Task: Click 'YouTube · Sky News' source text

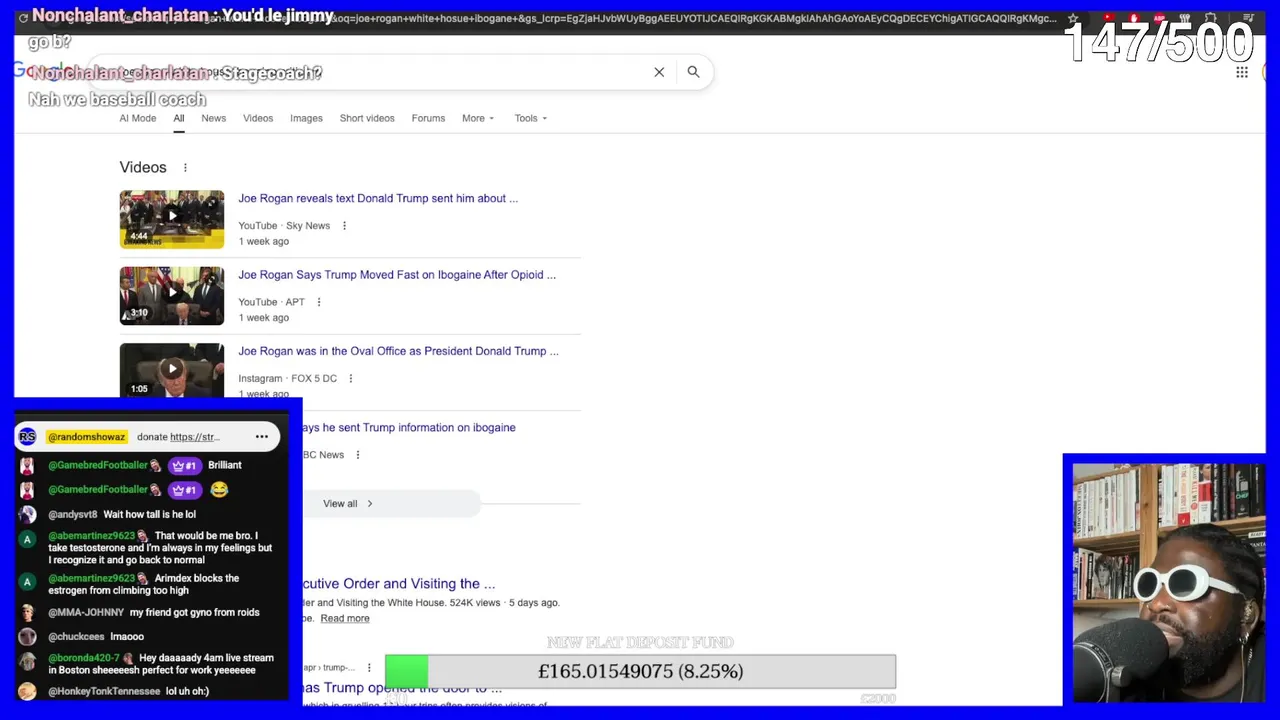Action: tap(284, 226)
